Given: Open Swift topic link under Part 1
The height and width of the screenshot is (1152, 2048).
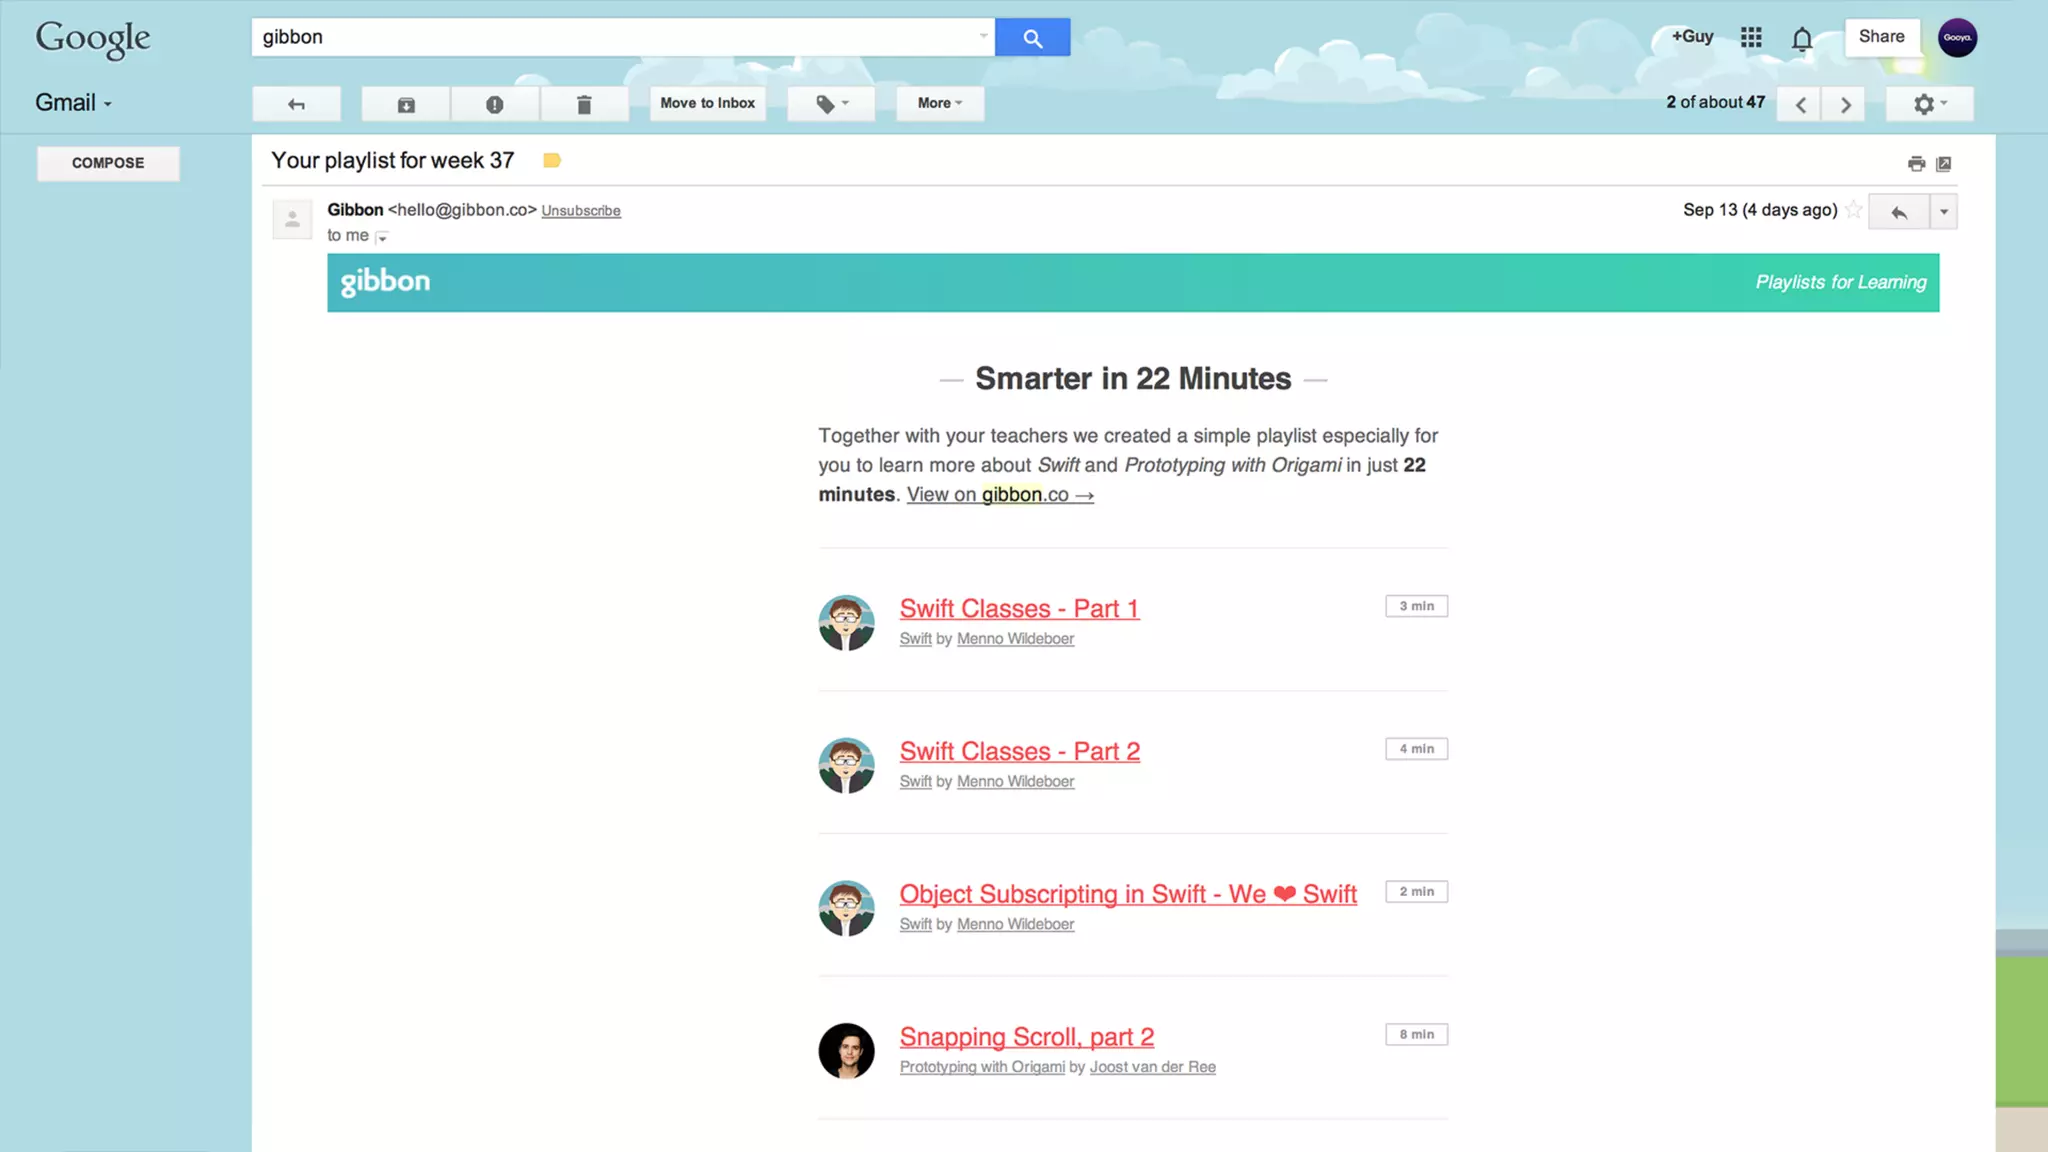Looking at the screenshot, I should (915, 639).
